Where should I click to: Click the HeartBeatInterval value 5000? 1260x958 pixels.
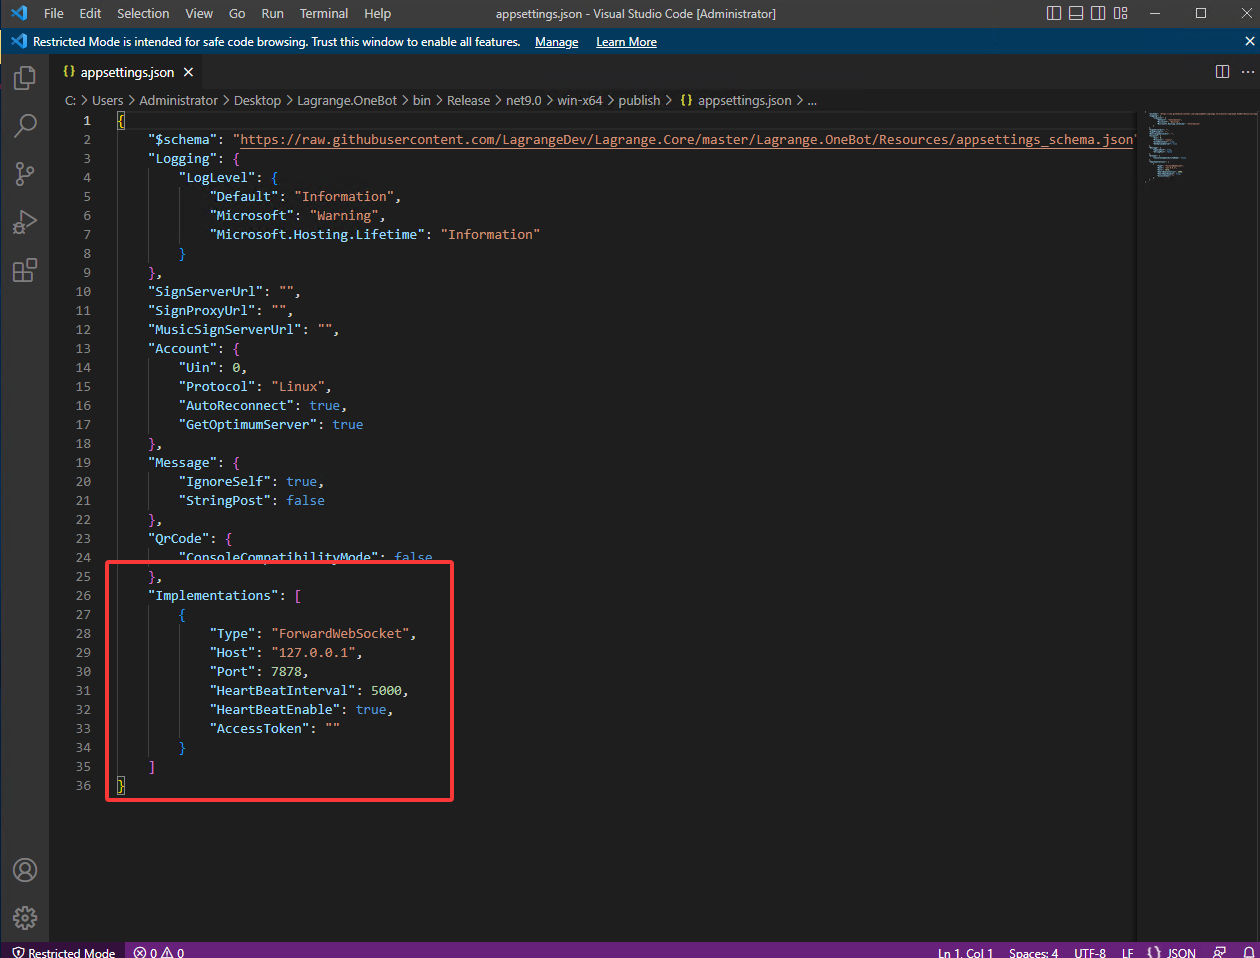pos(386,690)
